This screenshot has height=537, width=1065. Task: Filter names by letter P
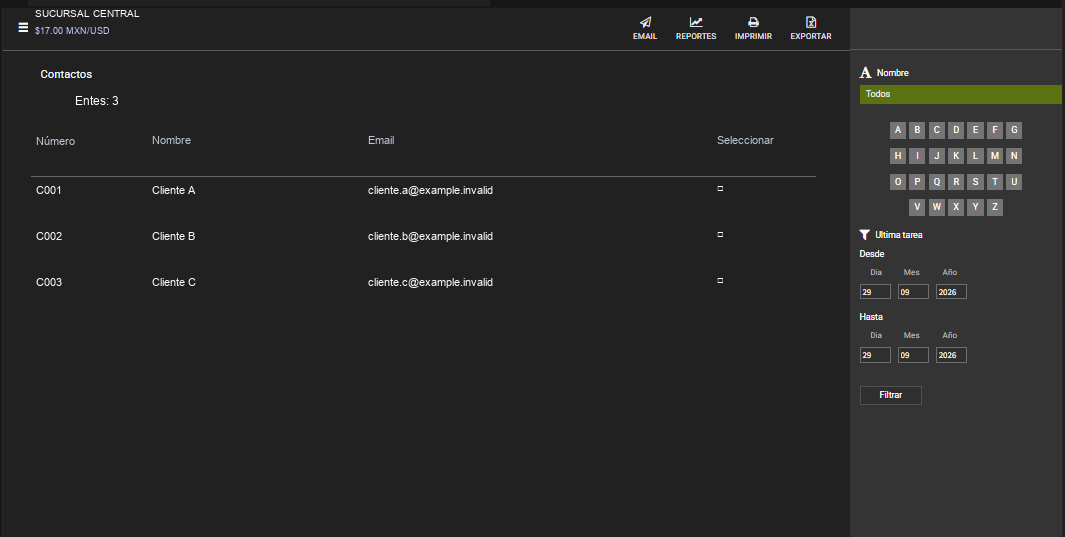(917, 182)
